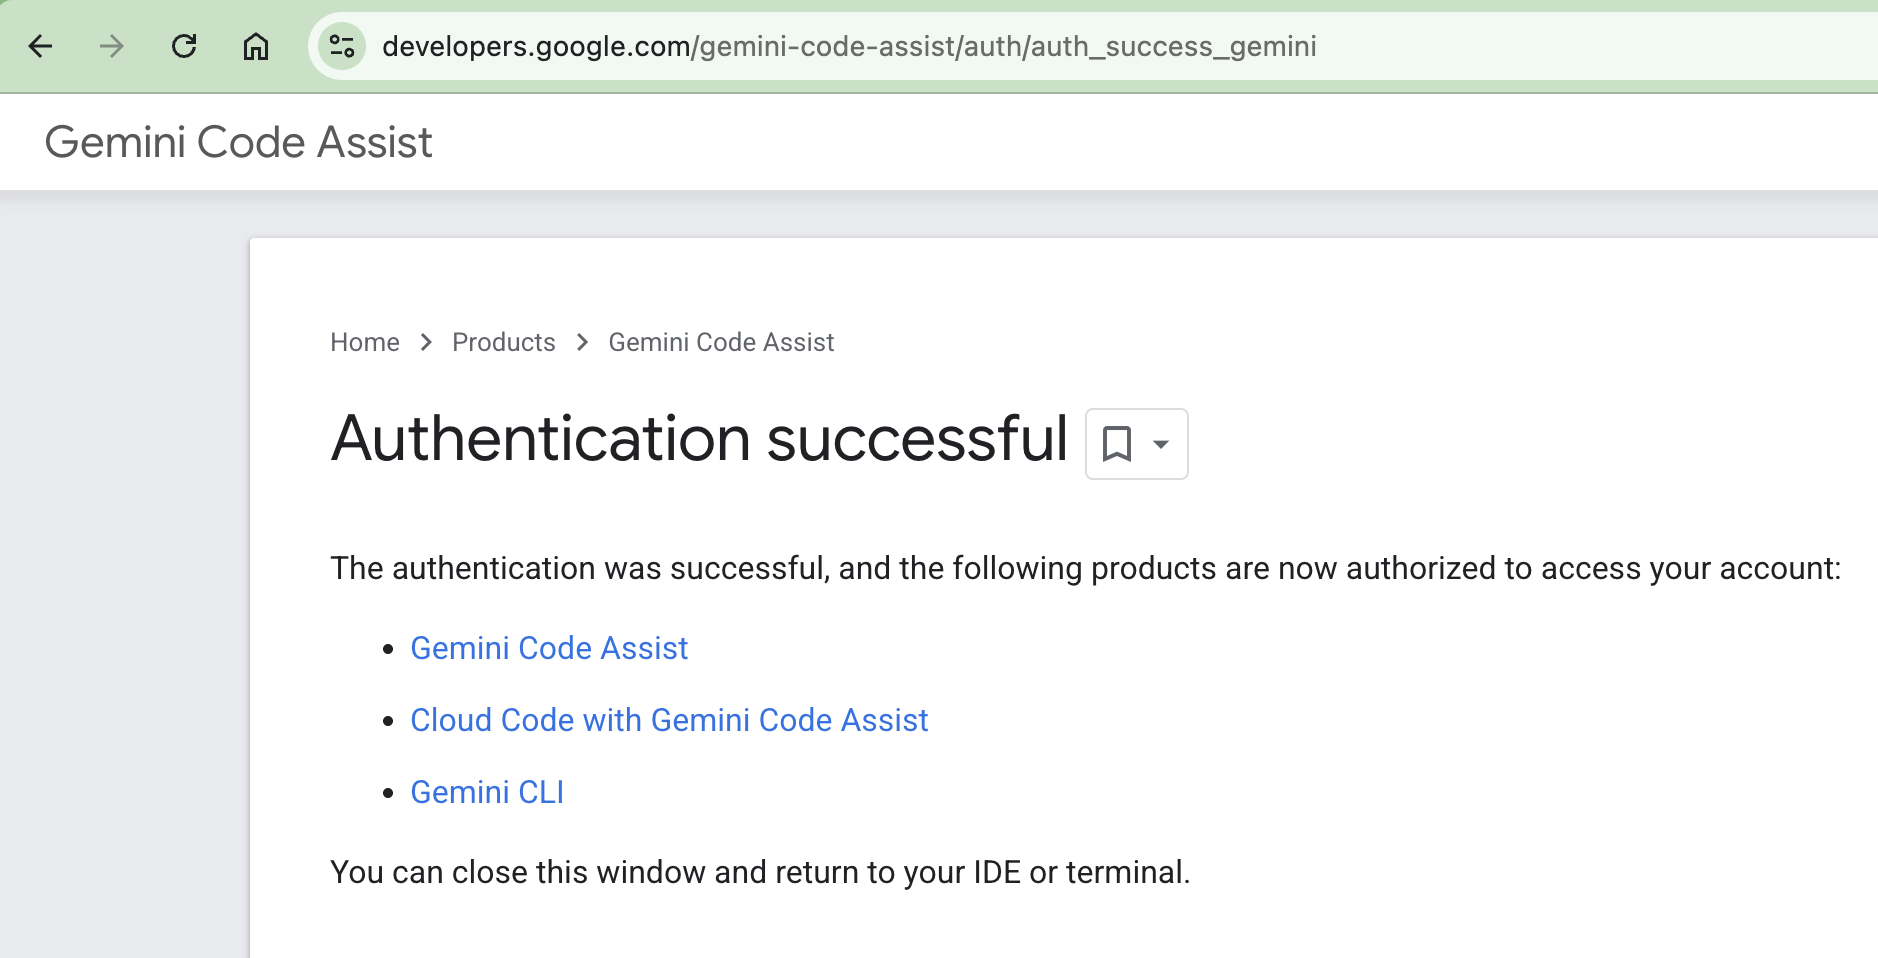Click the chevron after the Products breadcrumb
The height and width of the screenshot is (958, 1878).
point(582,342)
